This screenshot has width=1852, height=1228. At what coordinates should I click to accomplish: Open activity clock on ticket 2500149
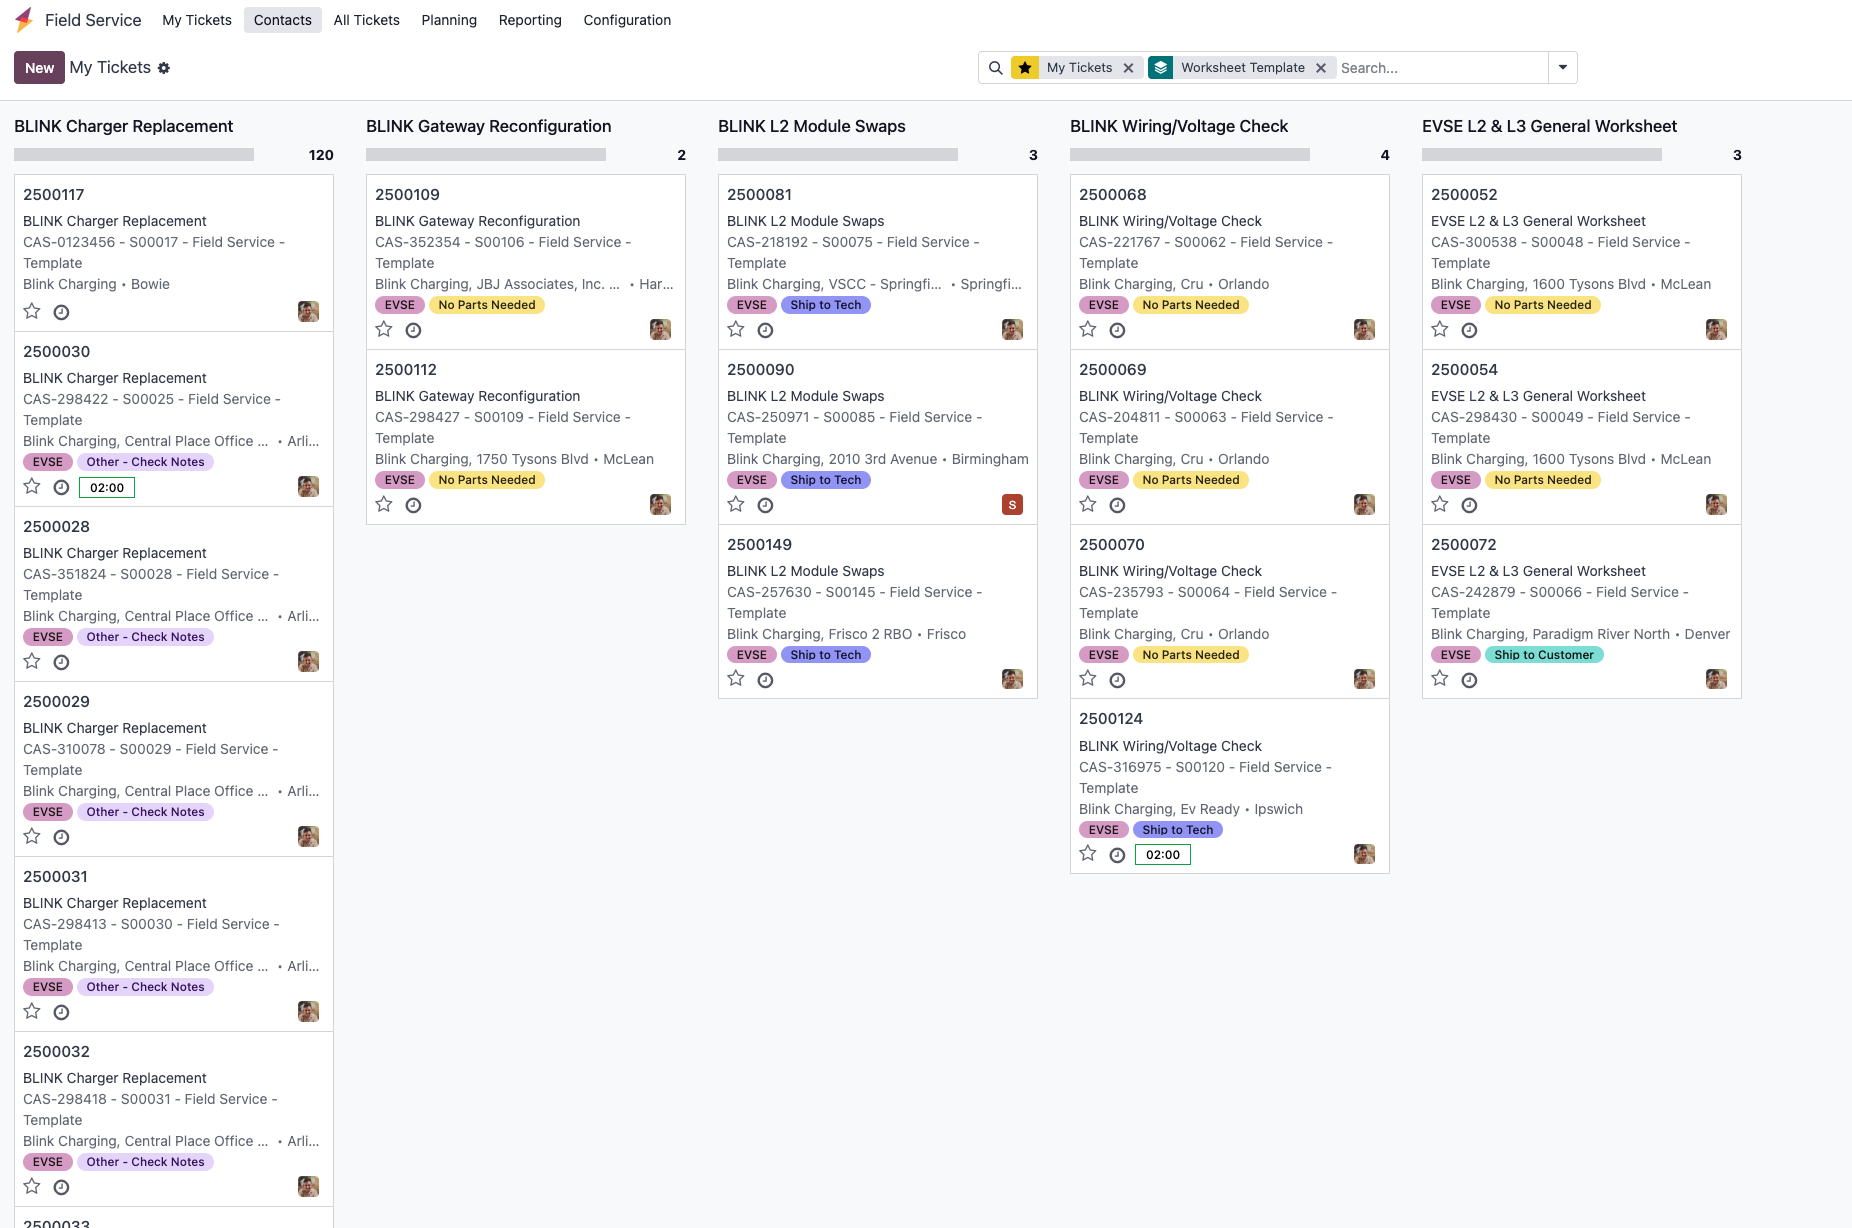coord(765,680)
